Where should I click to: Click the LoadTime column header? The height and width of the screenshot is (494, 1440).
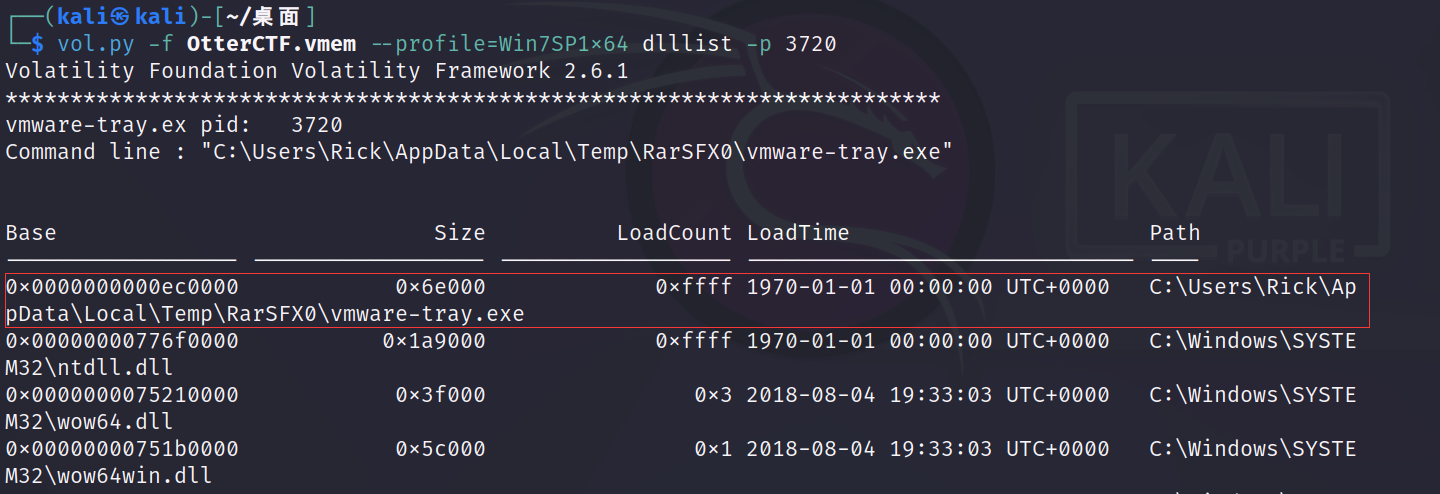[x=798, y=233]
